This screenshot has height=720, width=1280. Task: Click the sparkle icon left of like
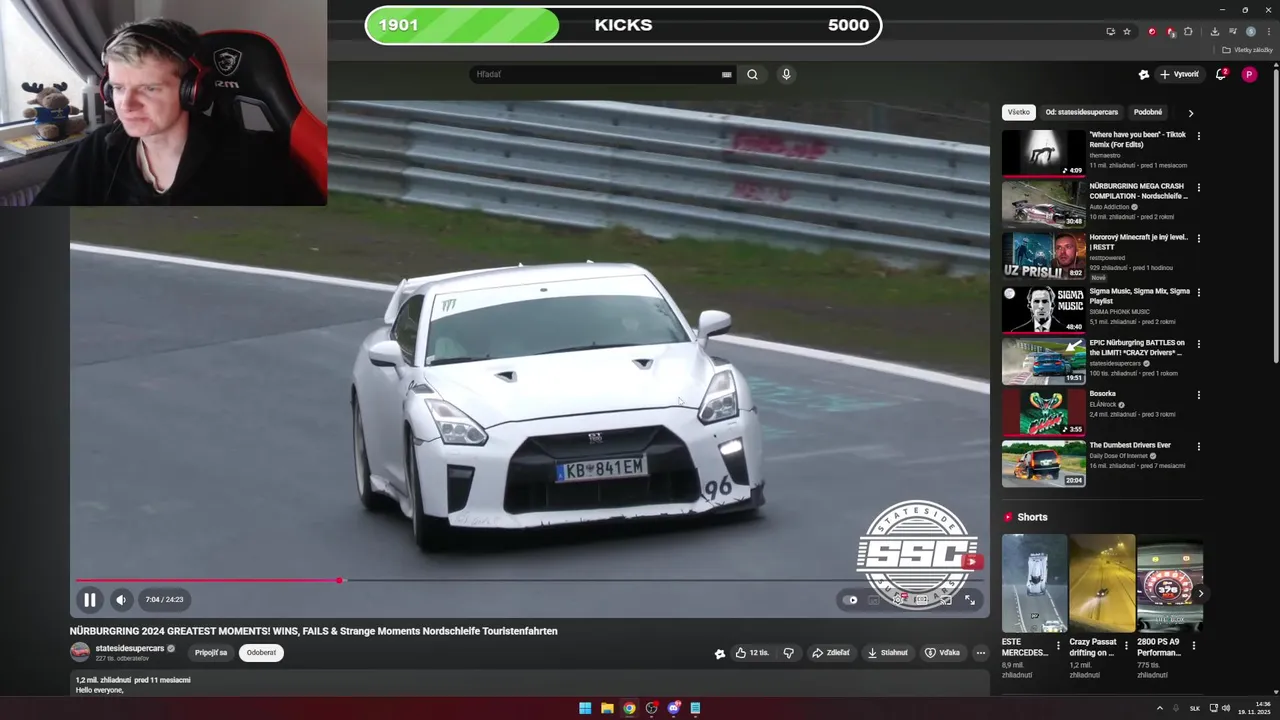tap(719, 654)
